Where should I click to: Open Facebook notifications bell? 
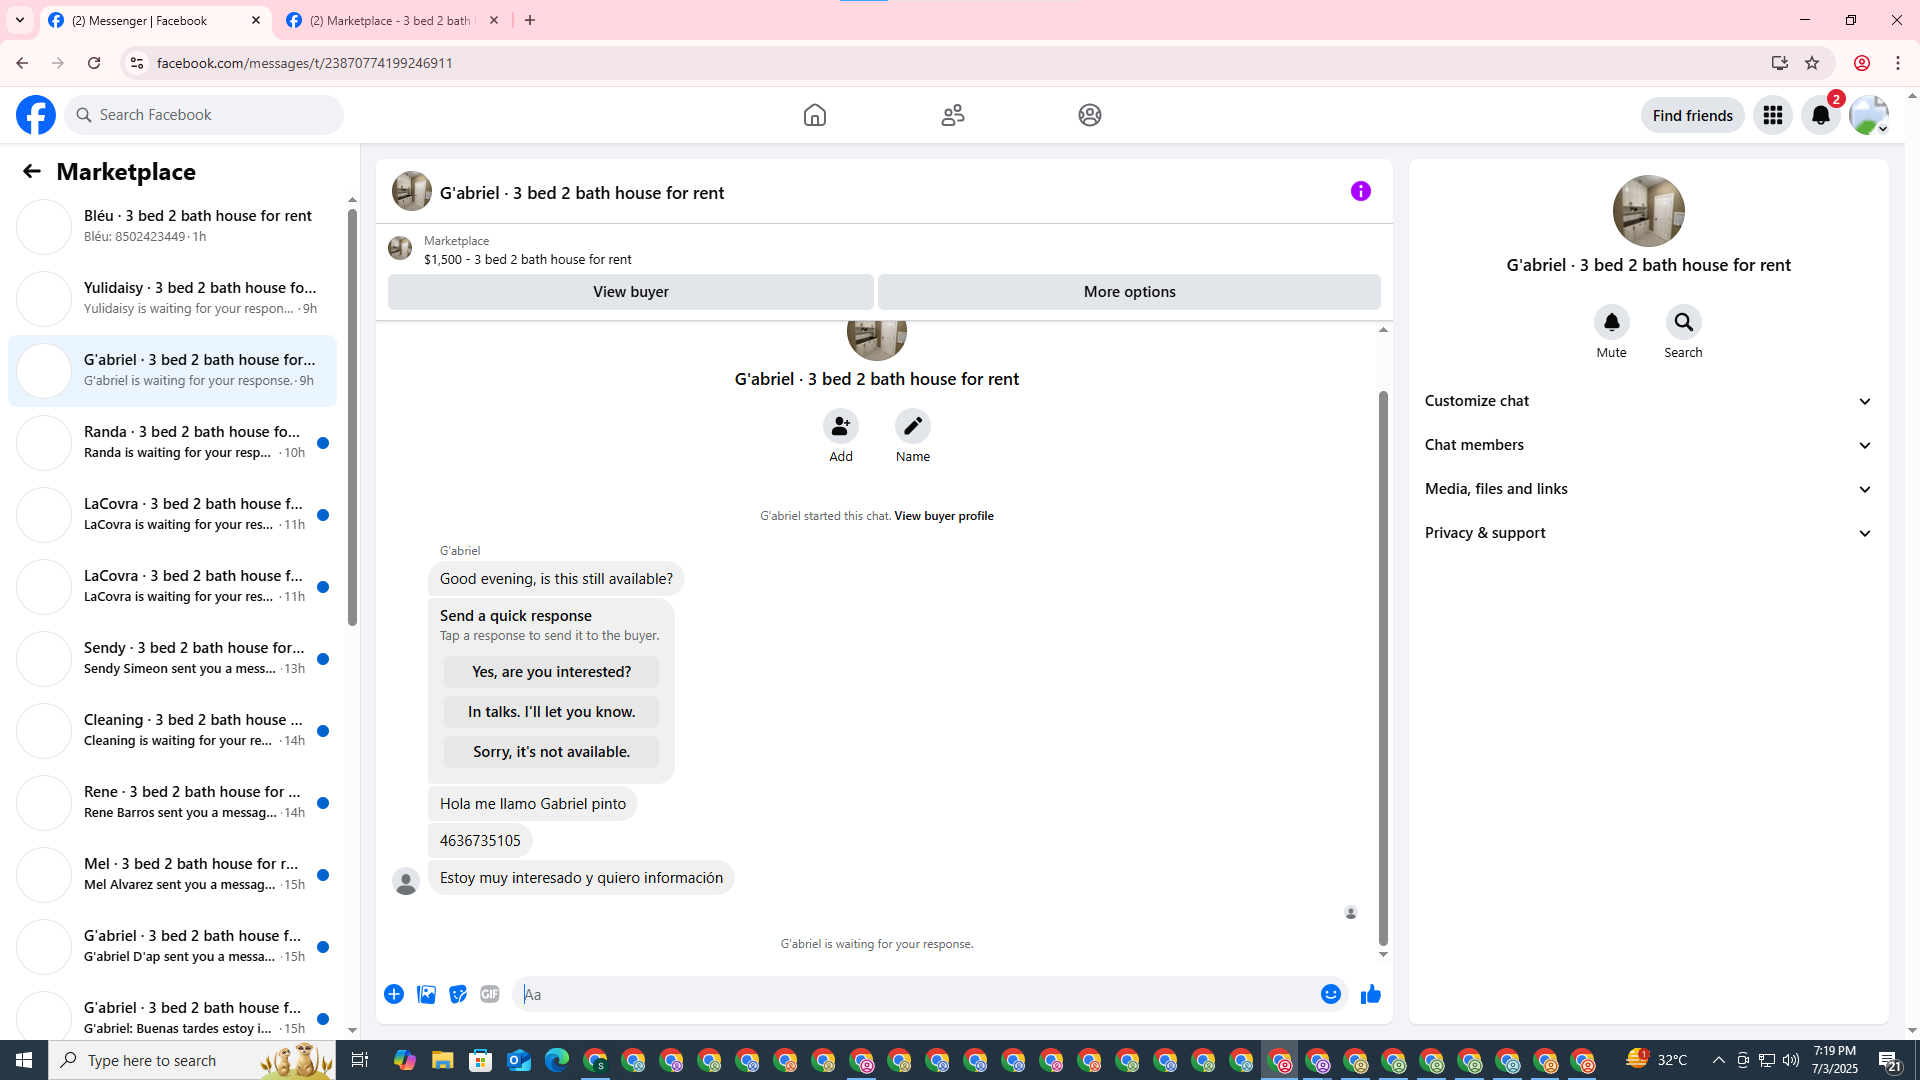(x=1820, y=115)
